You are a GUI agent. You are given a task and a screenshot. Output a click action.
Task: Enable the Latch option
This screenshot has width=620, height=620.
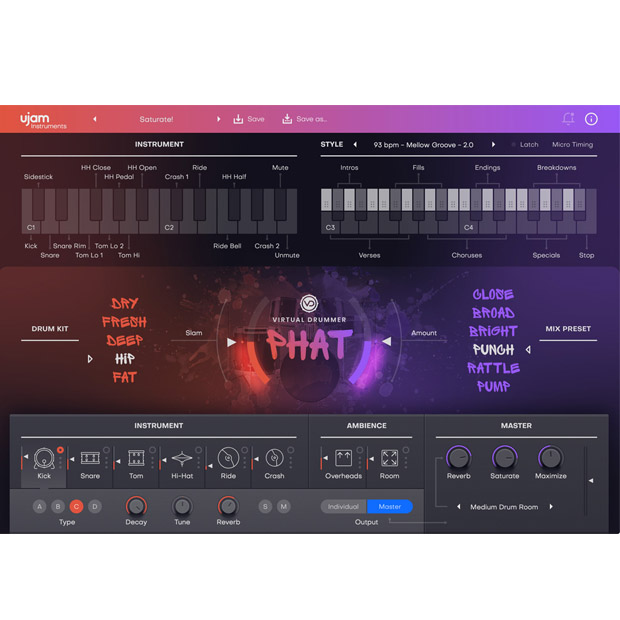tap(525, 145)
